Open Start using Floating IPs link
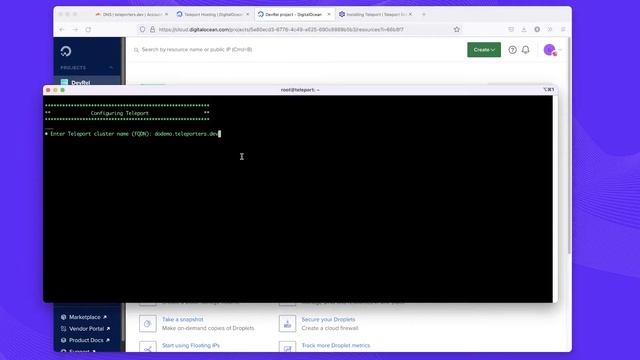 (191, 345)
